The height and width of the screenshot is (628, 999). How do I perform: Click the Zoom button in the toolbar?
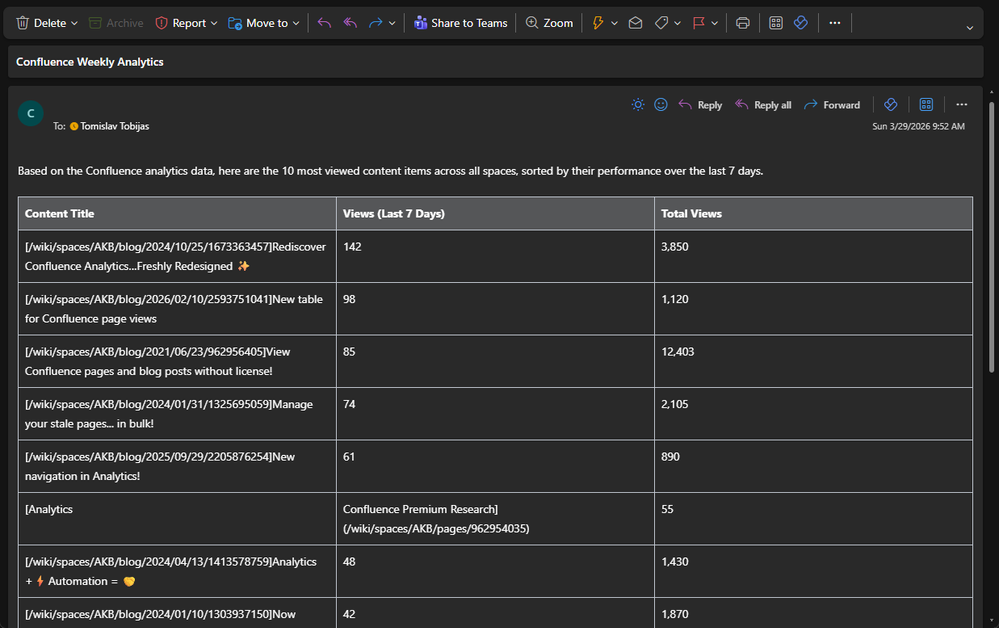pyautogui.click(x=549, y=23)
